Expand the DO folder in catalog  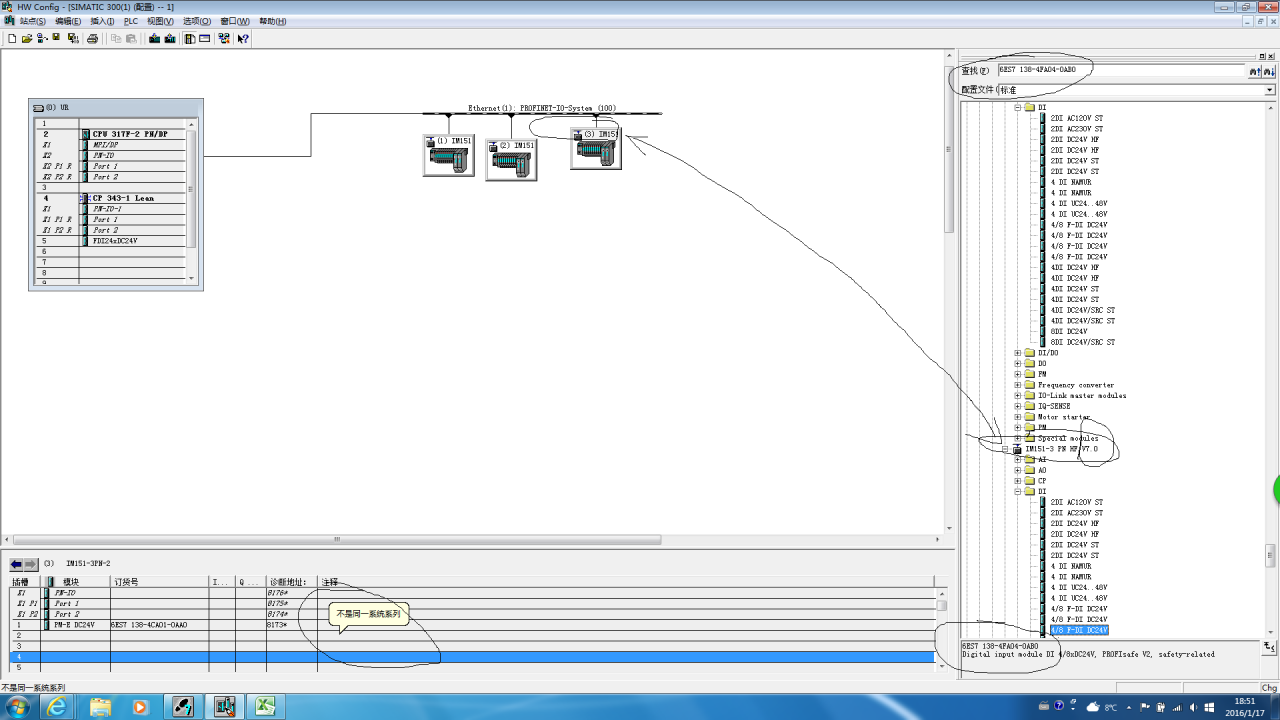click(x=1018, y=364)
